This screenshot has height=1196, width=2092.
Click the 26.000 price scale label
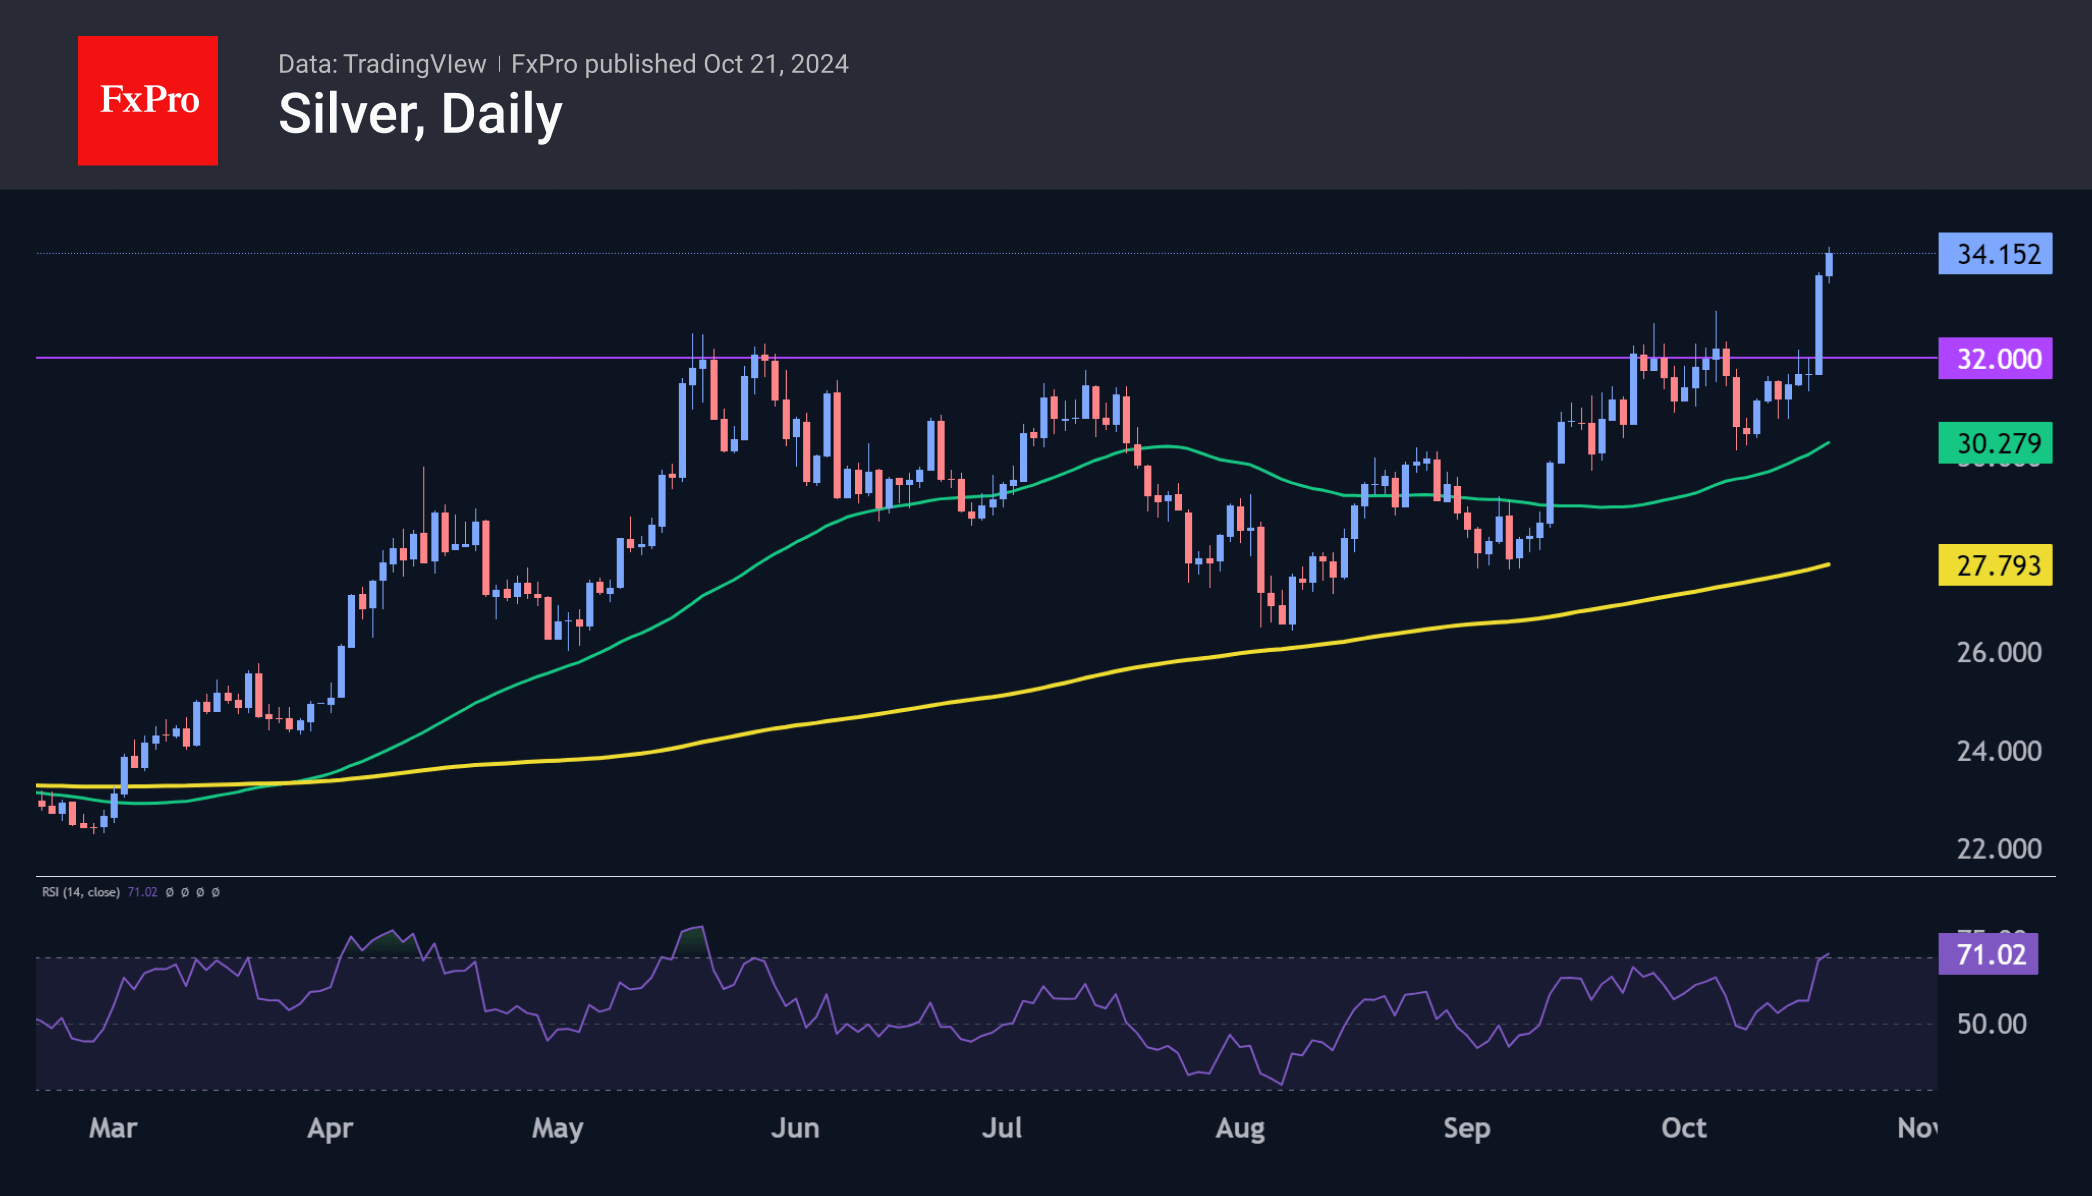click(x=1998, y=652)
